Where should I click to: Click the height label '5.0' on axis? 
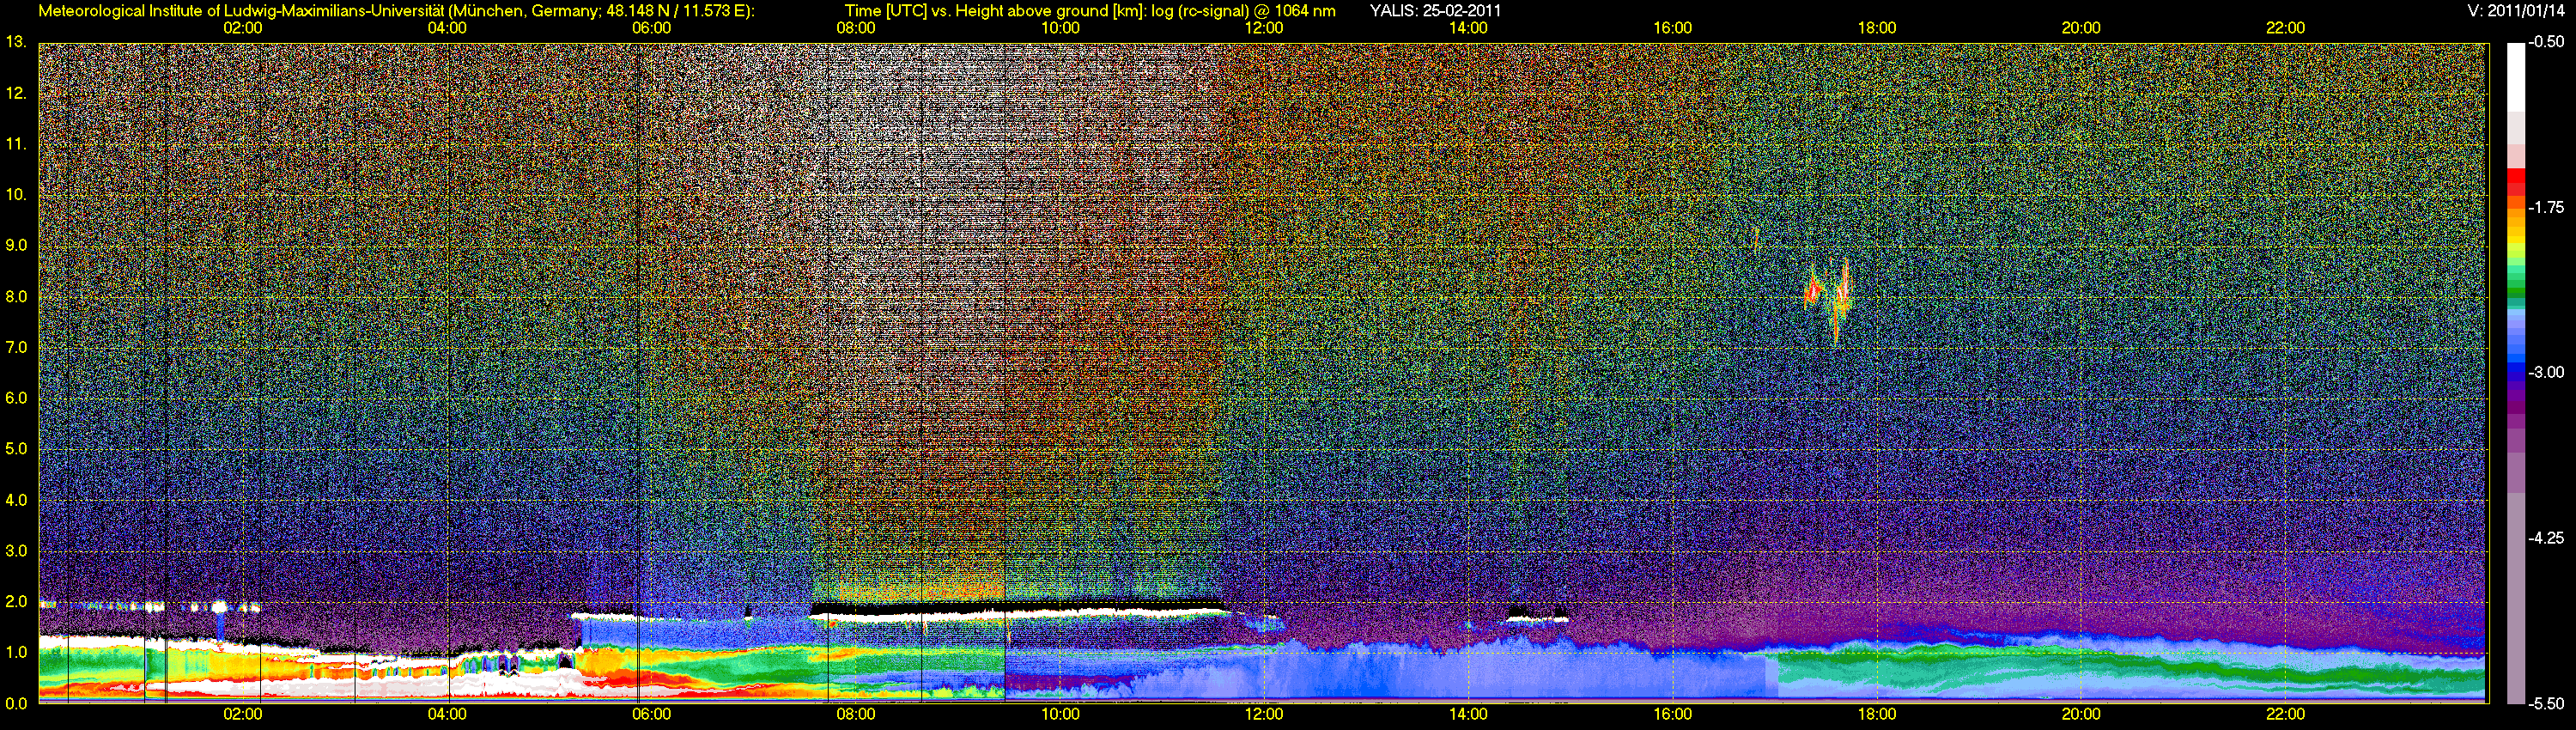pos(16,449)
